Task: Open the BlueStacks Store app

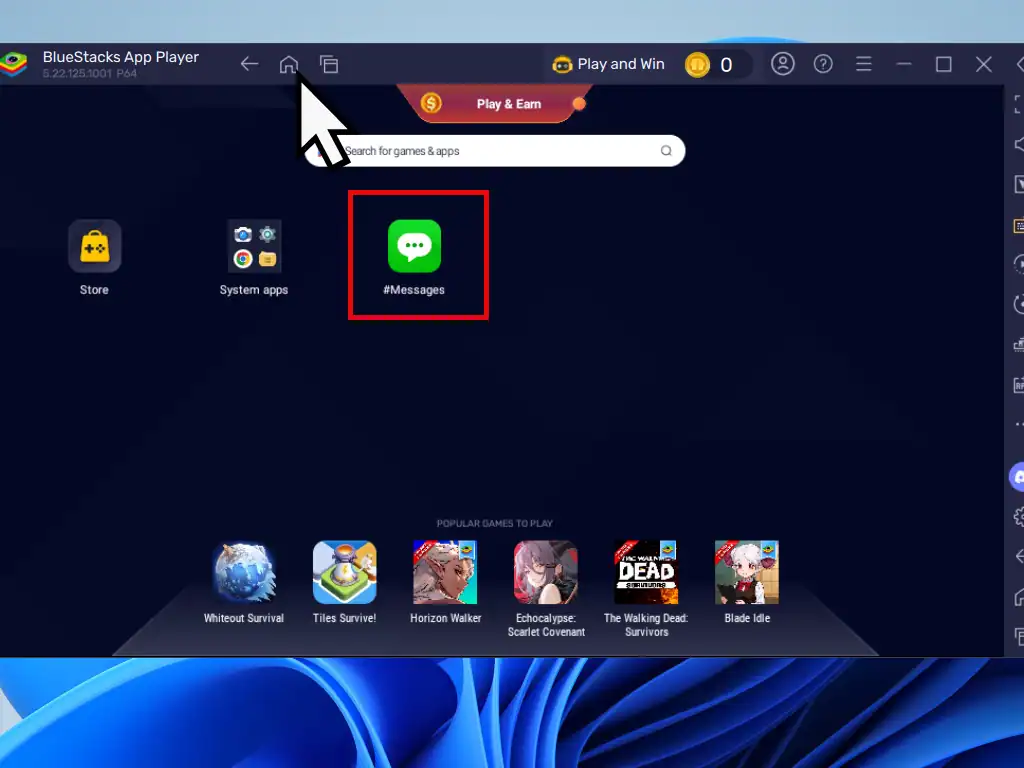Action: pos(94,246)
